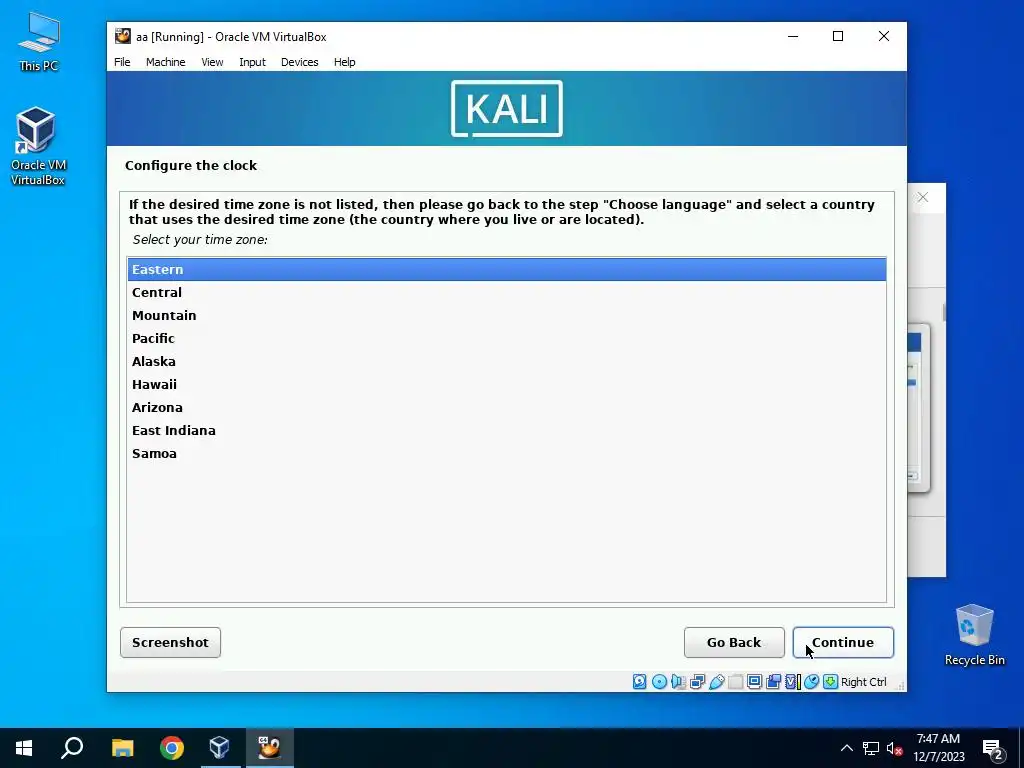Click the shared folders status icon
Viewport: 1024px width, 768px height.
[x=735, y=682]
